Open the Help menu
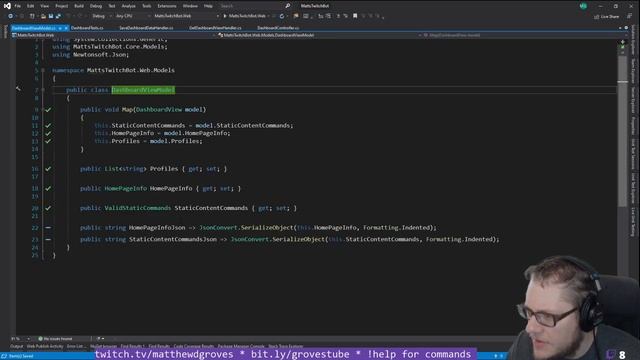The width and height of the screenshot is (640, 360). coord(208,6)
